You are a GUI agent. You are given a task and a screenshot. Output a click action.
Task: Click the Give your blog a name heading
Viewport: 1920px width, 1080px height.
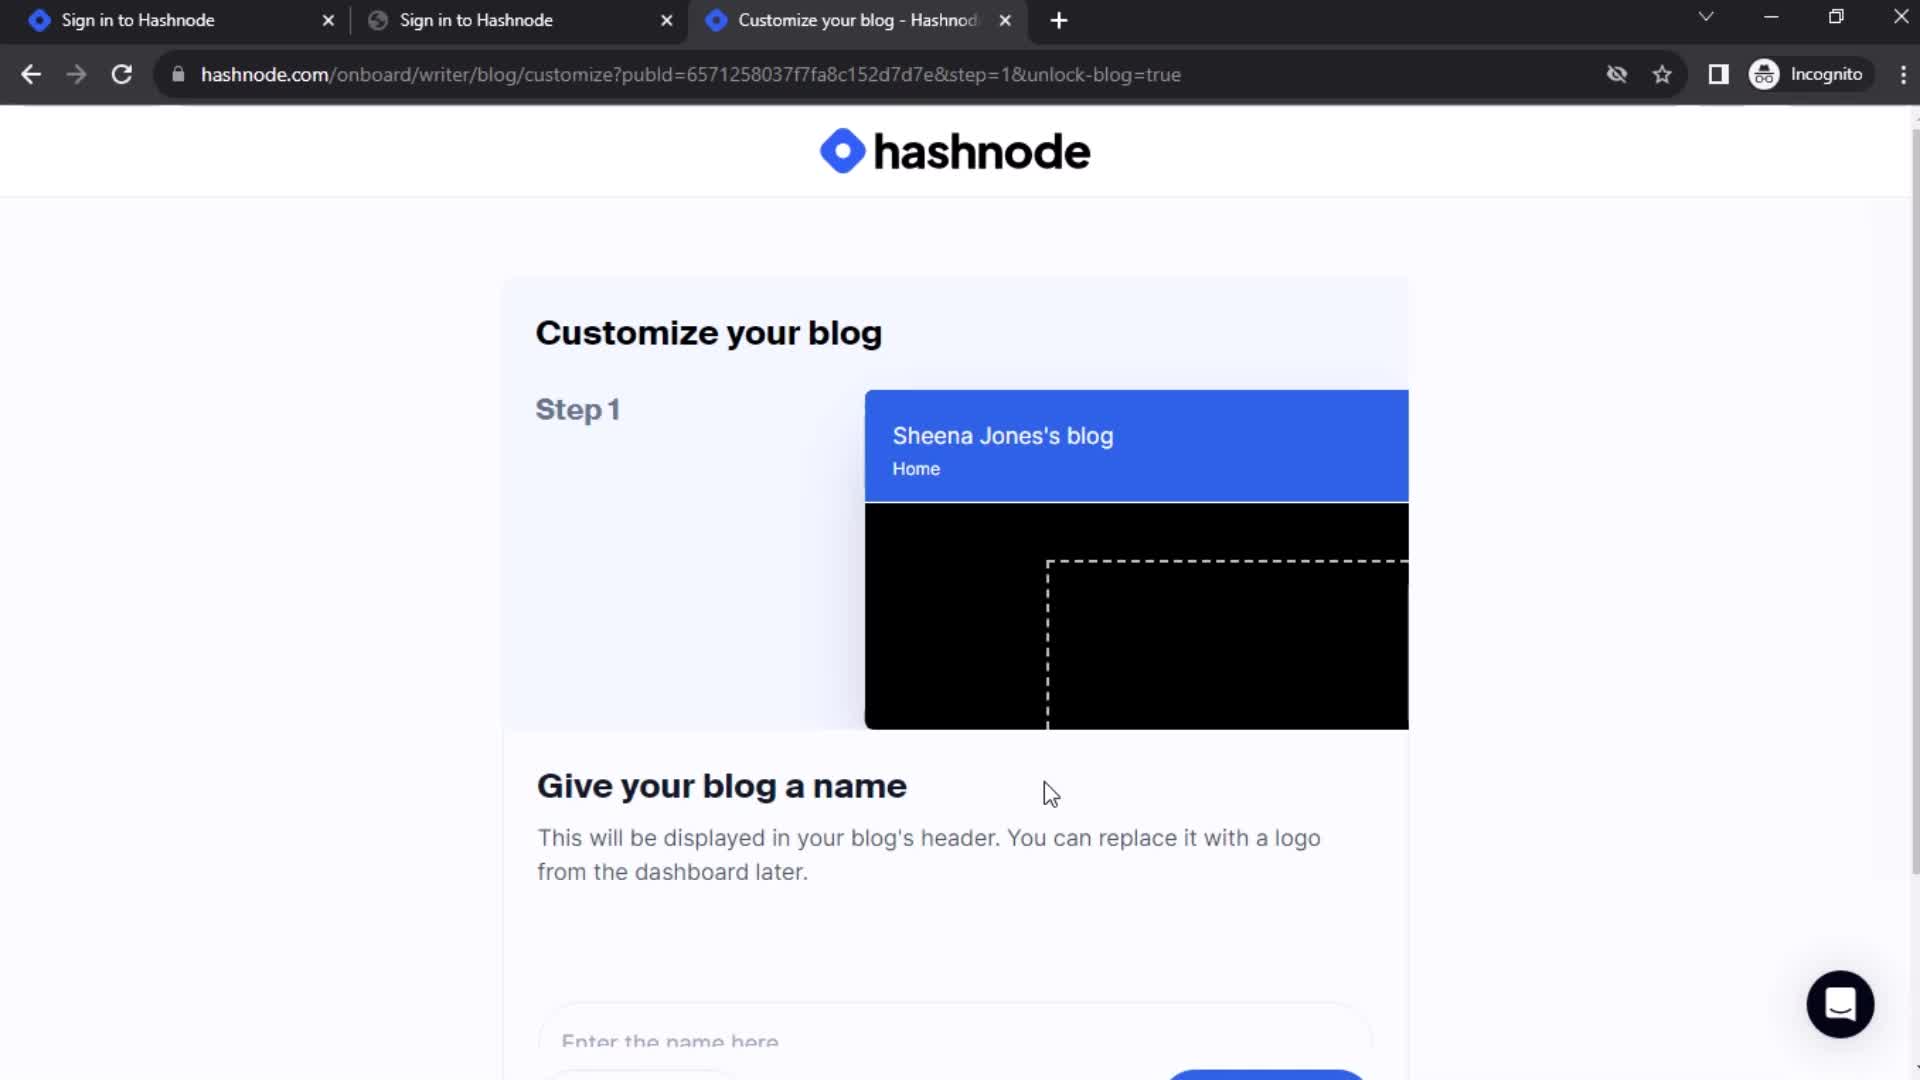[x=722, y=786]
